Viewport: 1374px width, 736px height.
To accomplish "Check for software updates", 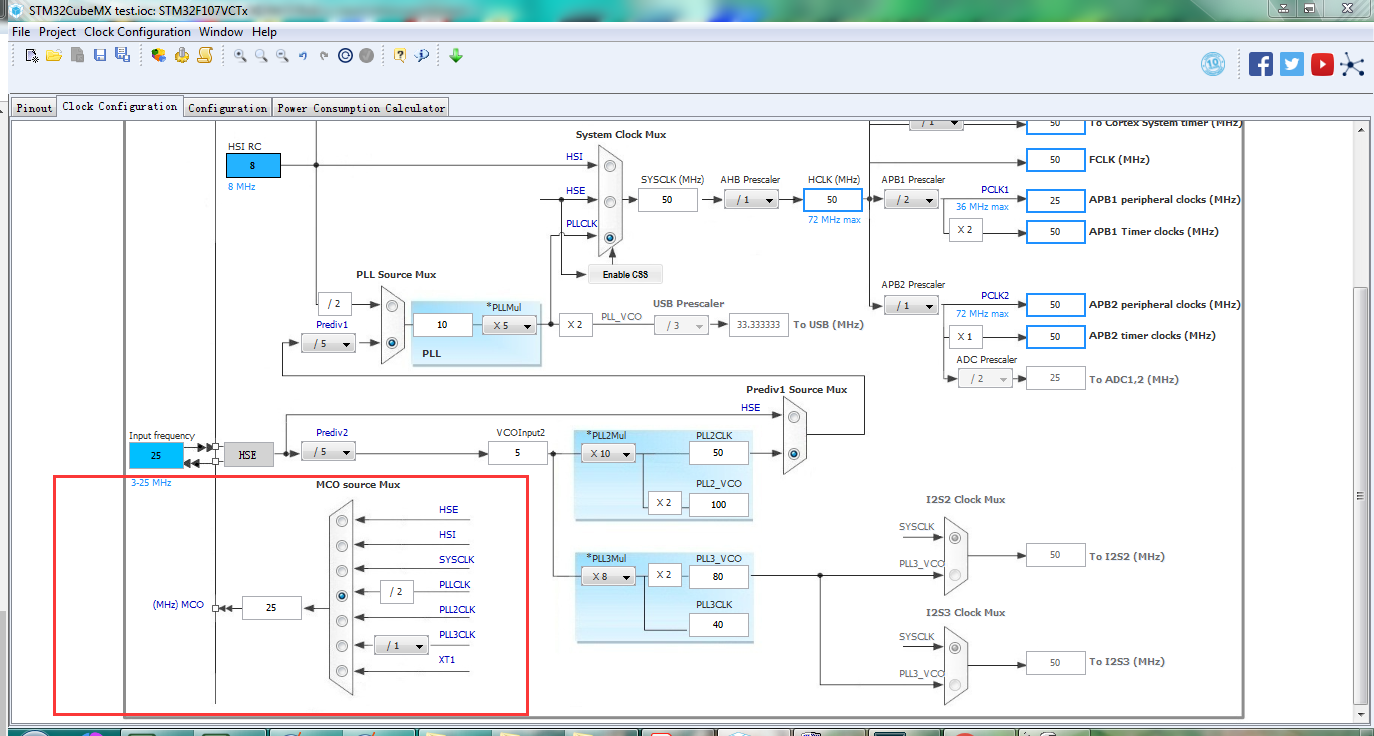I will tap(456, 55).
